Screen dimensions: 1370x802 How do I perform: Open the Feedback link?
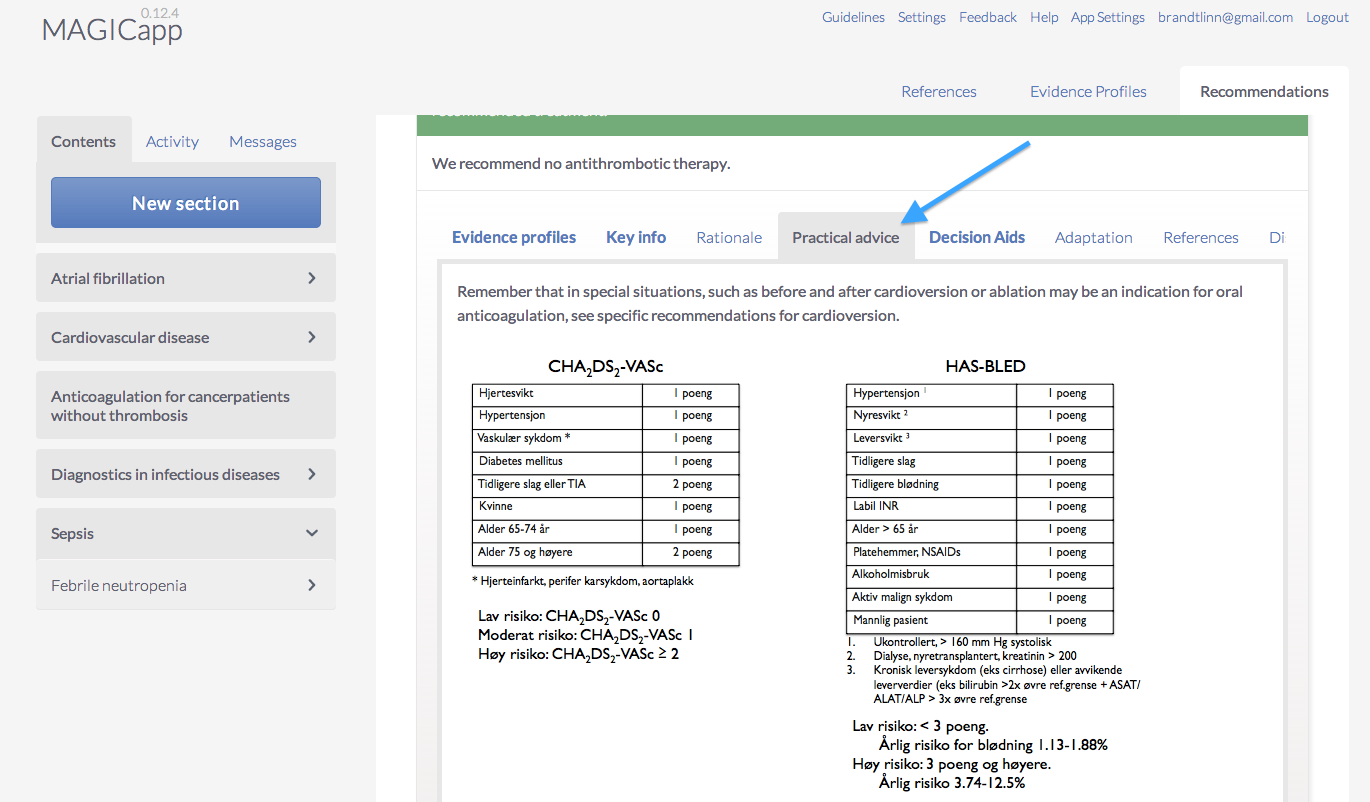[988, 17]
